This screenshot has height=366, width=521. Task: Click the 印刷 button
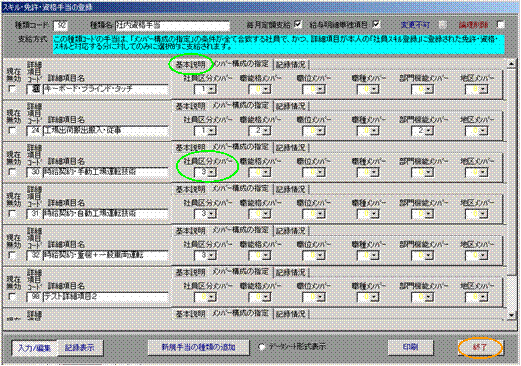click(410, 347)
